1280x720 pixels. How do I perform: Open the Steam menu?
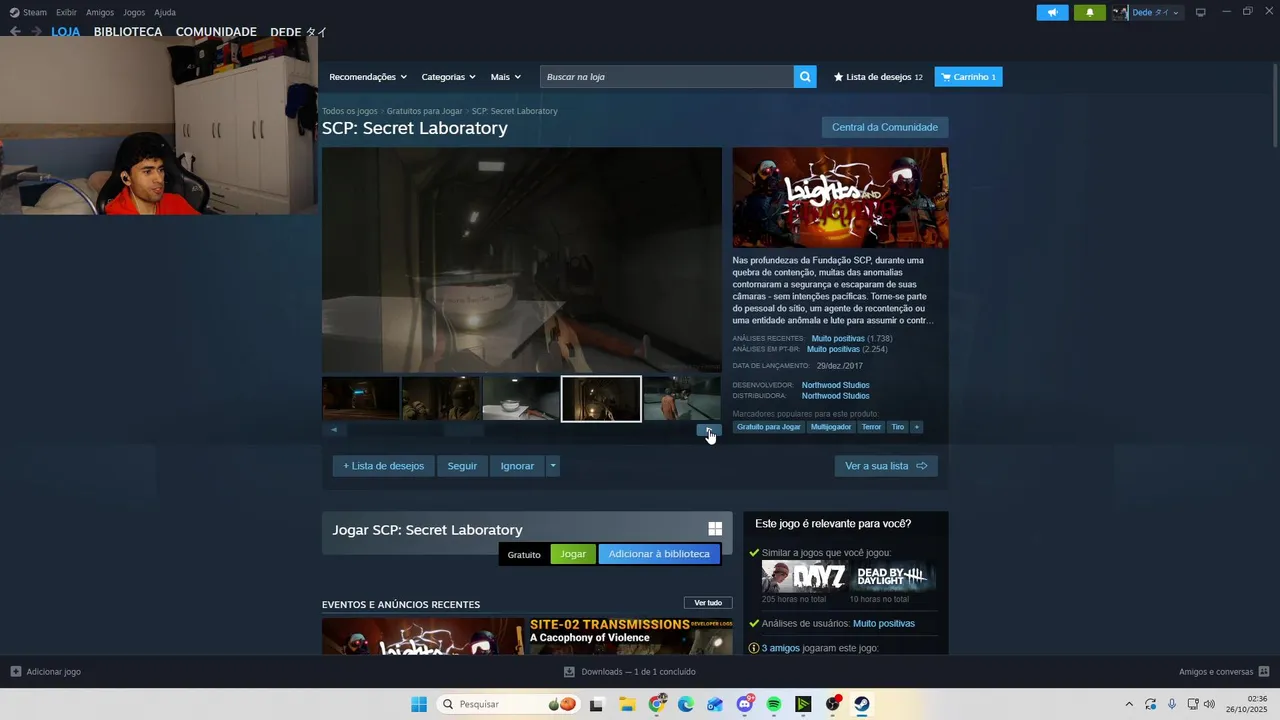click(x=28, y=13)
